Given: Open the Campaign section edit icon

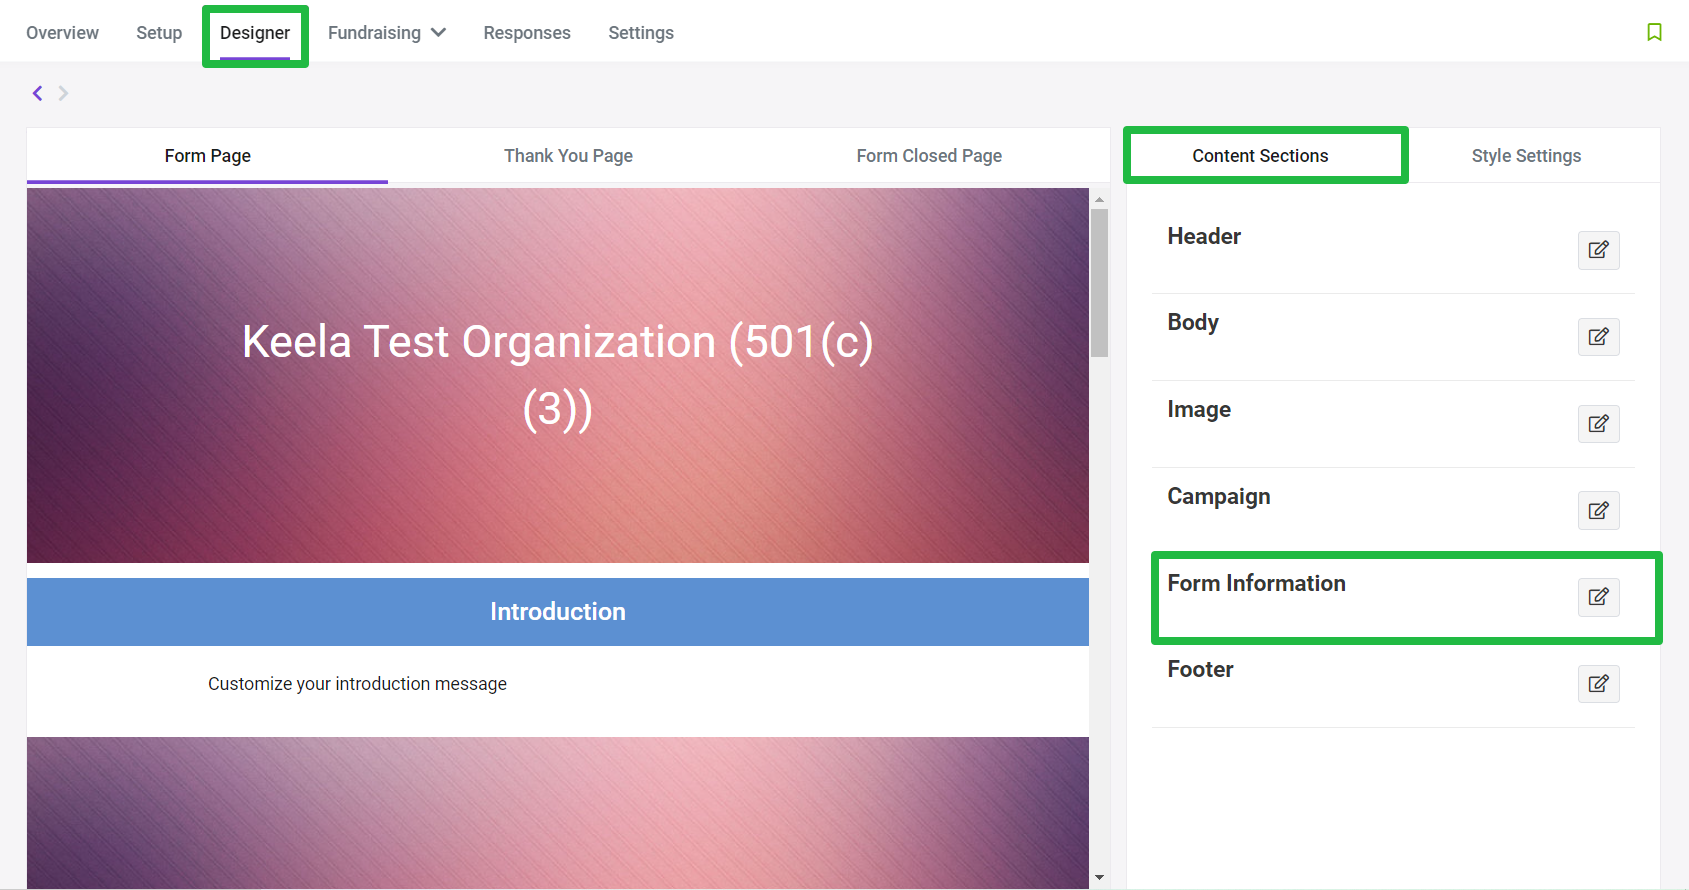Looking at the screenshot, I should [x=1598, y=511].
